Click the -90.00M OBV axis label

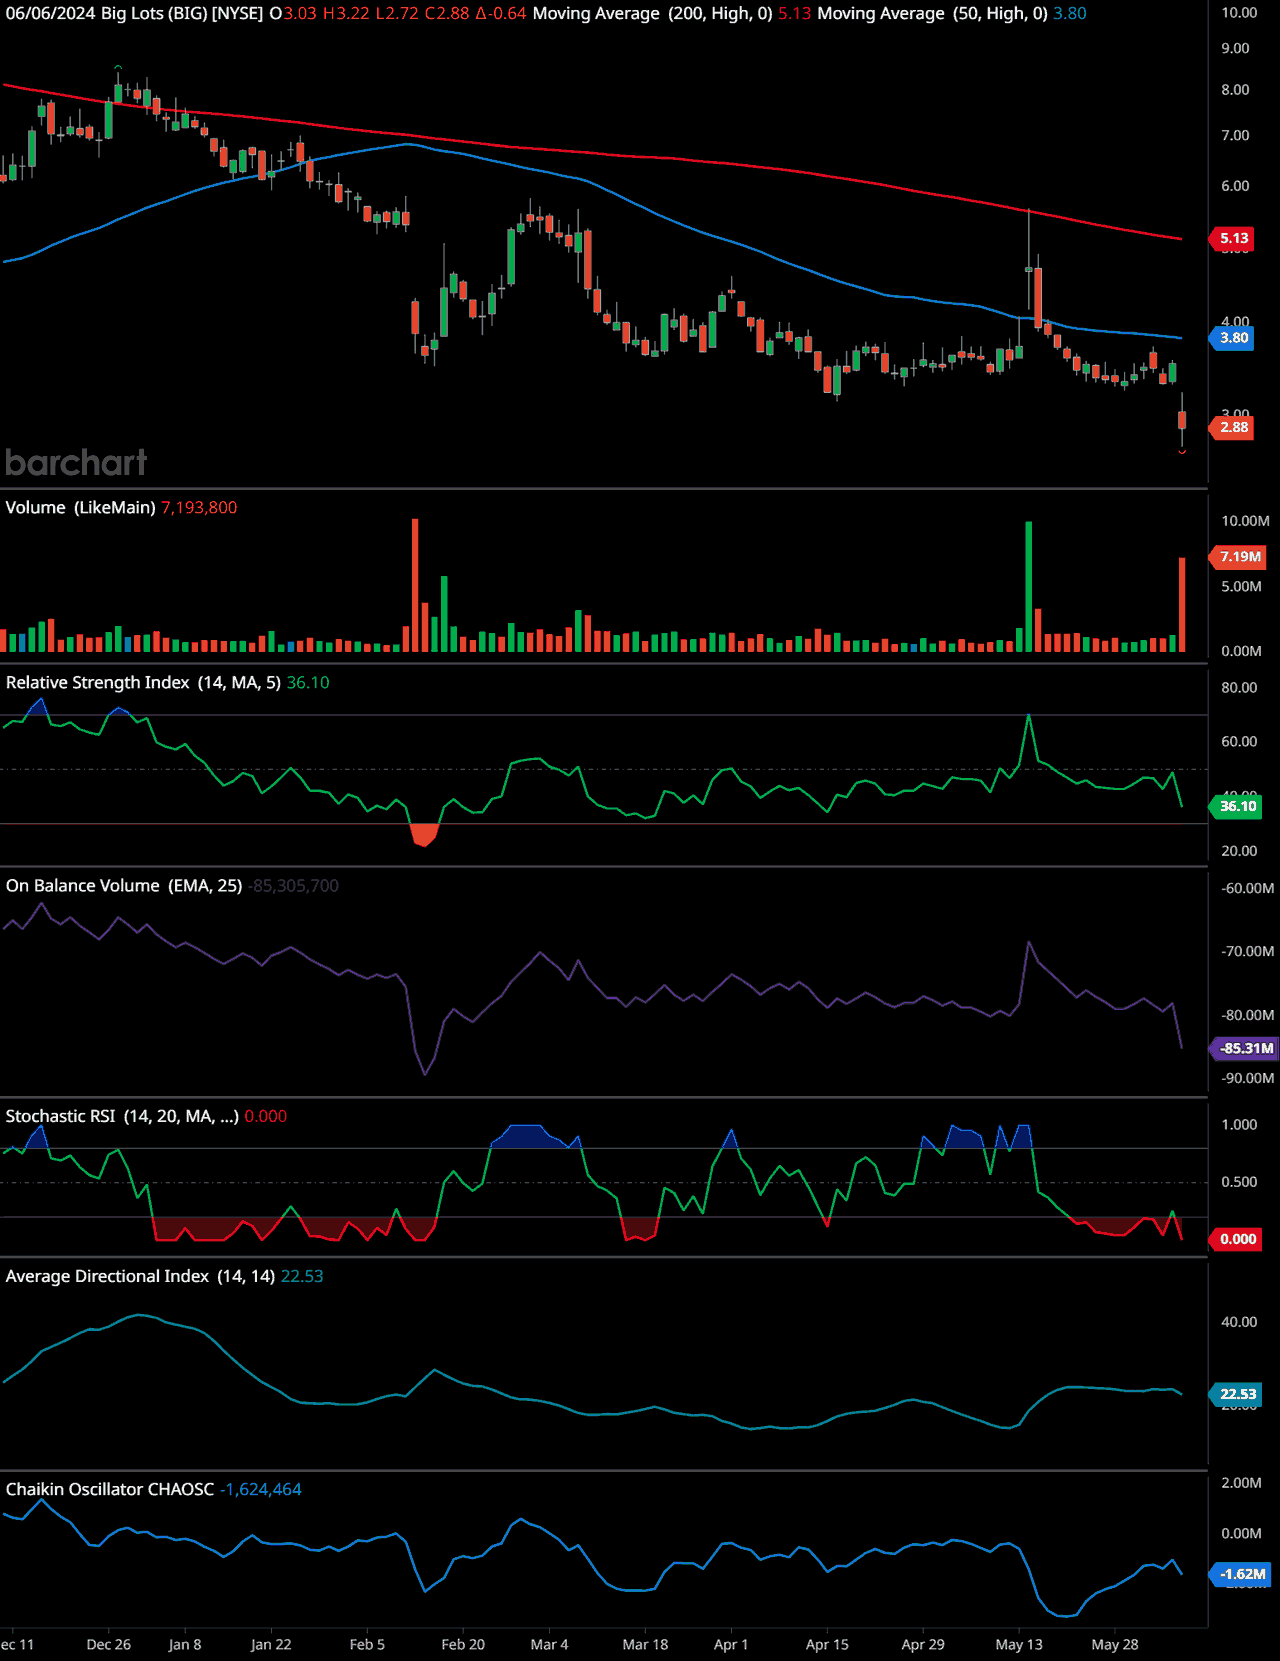[1247, 1079]
